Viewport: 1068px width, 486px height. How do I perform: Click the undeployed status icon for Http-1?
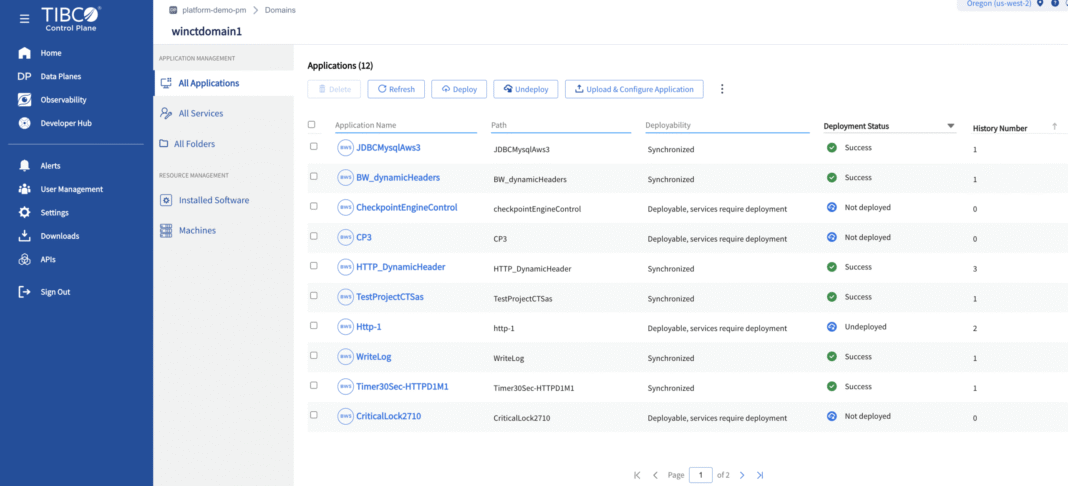pos(832,327)
